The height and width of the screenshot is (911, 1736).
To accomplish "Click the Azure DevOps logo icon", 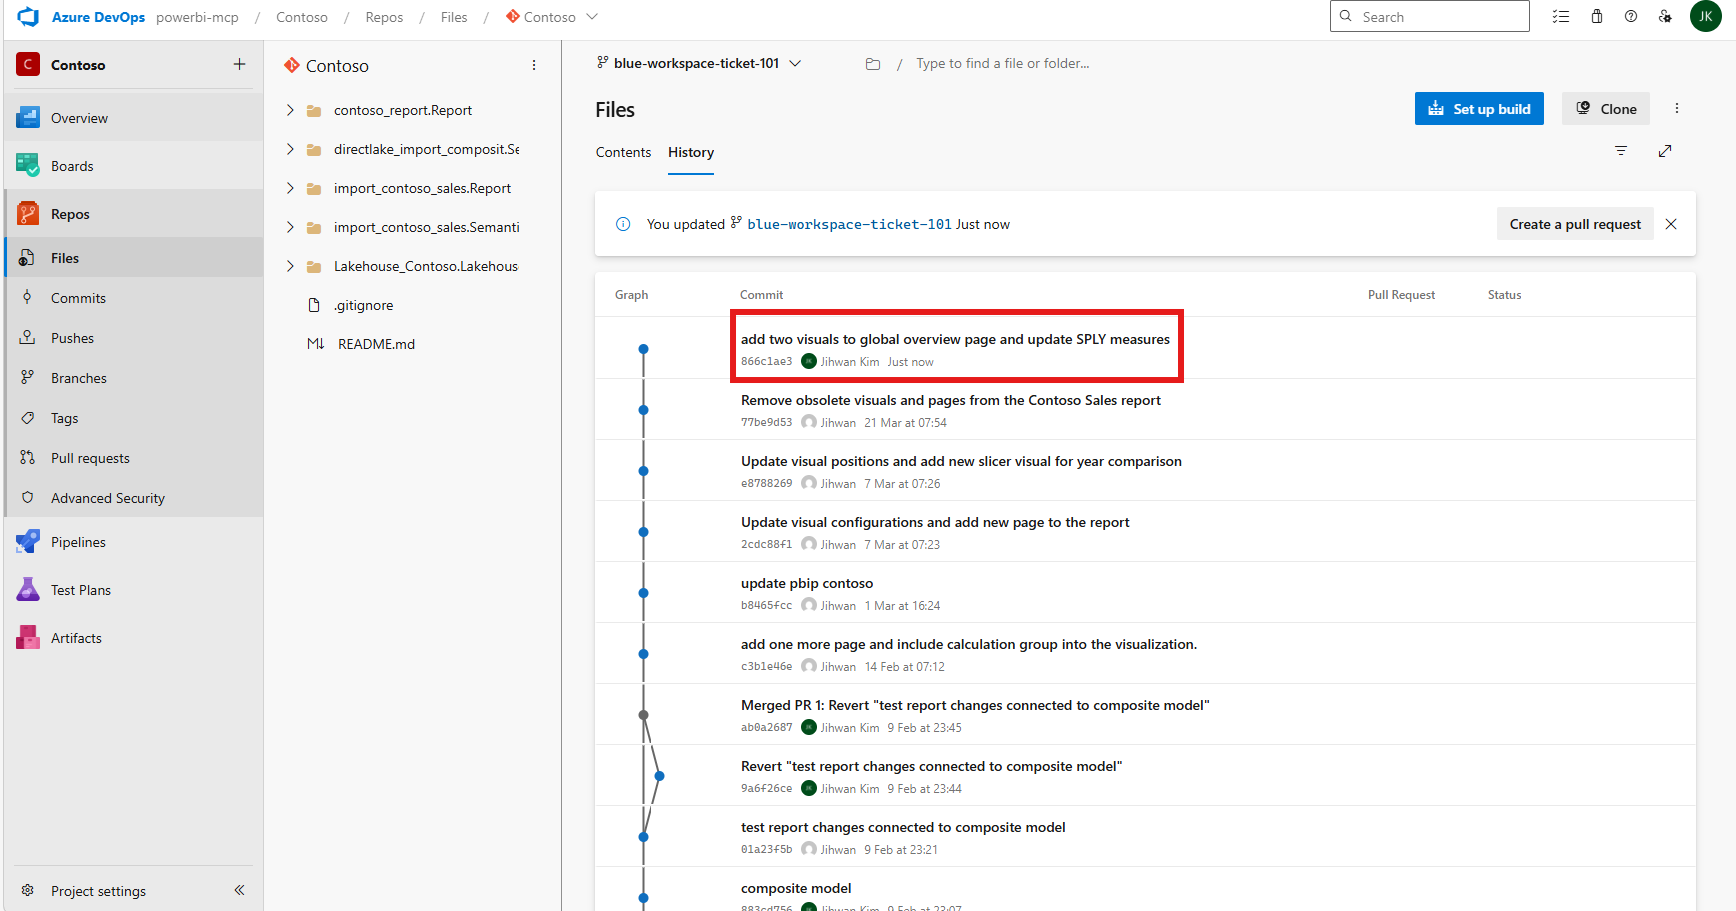I will tap(28, 17).
